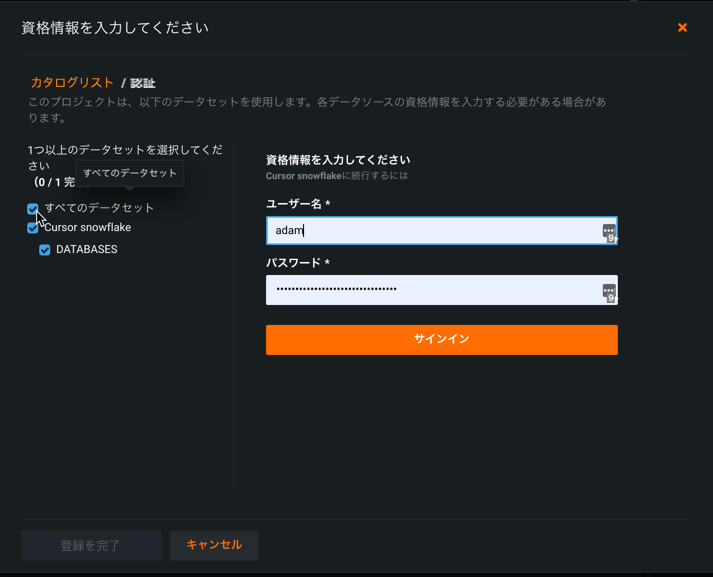The image size is (713, 577).
Task: Uncheck the すべてのデータセット checkbox
Action: tap(33, 208)
